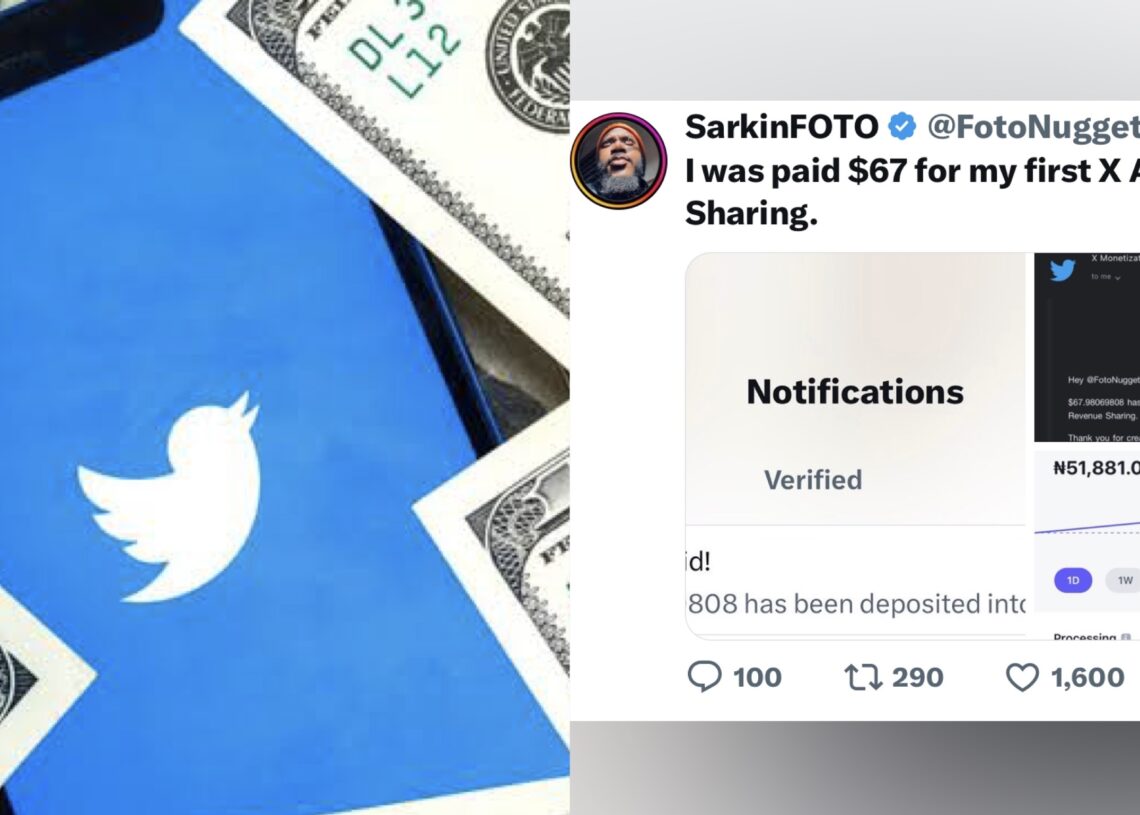Switch to the Verified notifications tab
1140x815 pixels.
(x=813, y=480)
